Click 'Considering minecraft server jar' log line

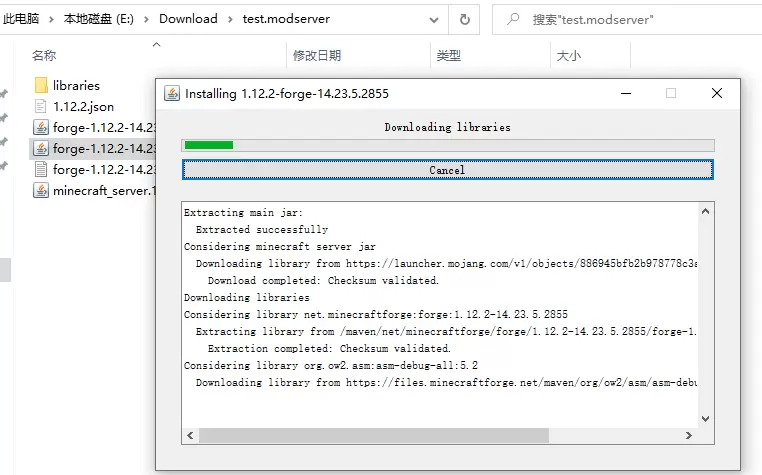[280, 246]
